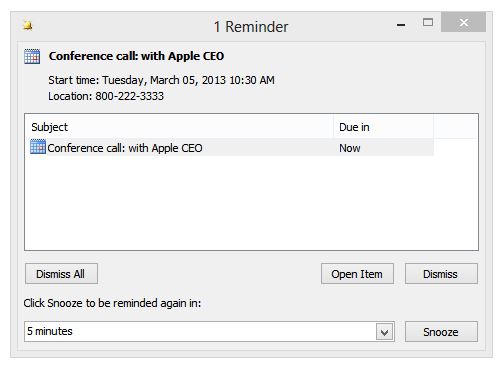Dismiss the selected reminder

coord(441,274)
